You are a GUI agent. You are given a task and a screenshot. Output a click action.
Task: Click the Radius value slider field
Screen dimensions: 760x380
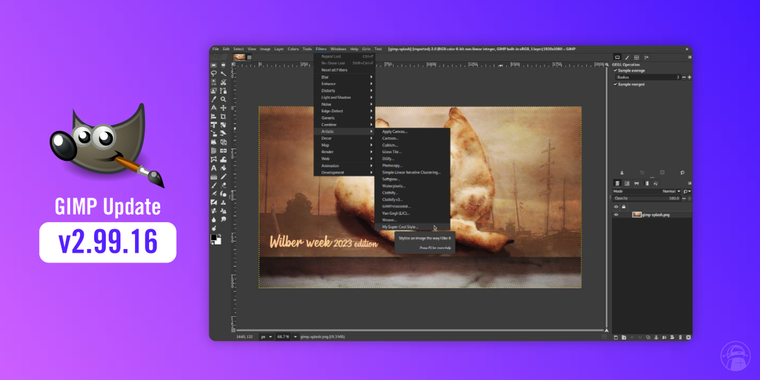pyautogui.click(x=648, y=77)
